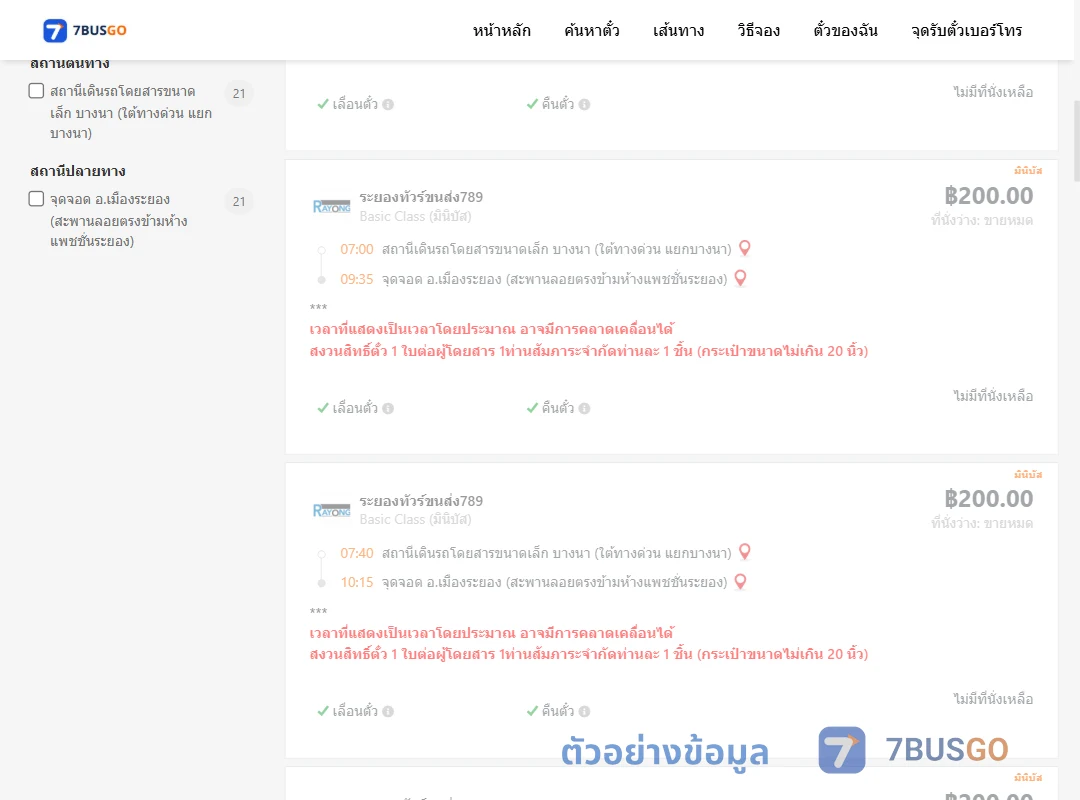The width and height of the screenshot is (1080, 800).
Task: Click เลื่อนตั๋ว info icon in 07:00 card
Action: (388, 409)
